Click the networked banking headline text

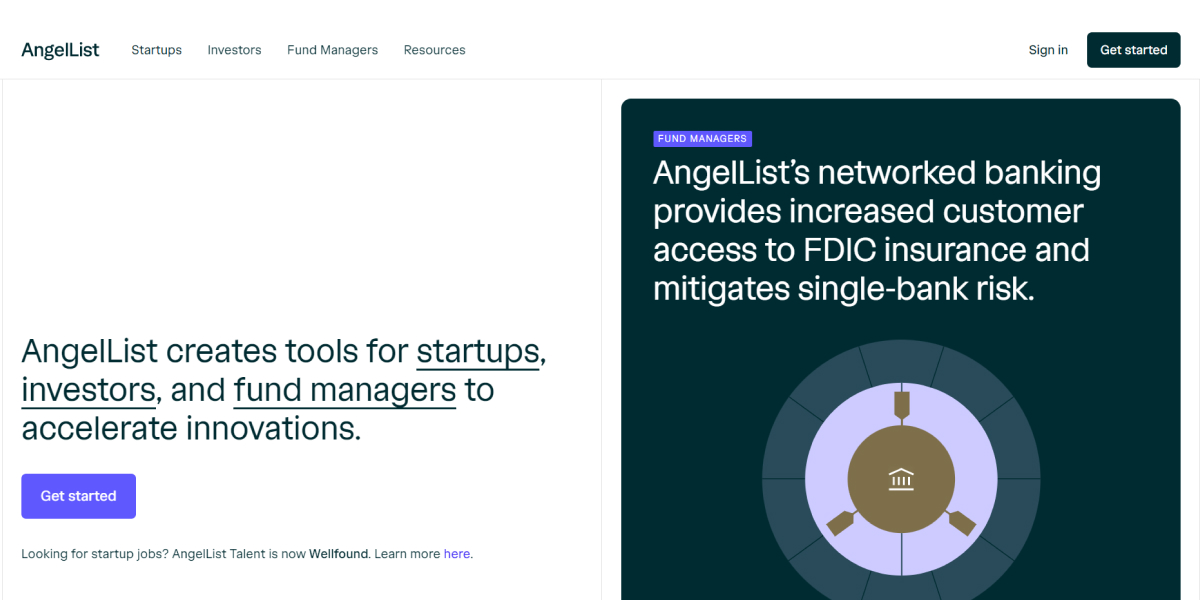pos(877,230)
